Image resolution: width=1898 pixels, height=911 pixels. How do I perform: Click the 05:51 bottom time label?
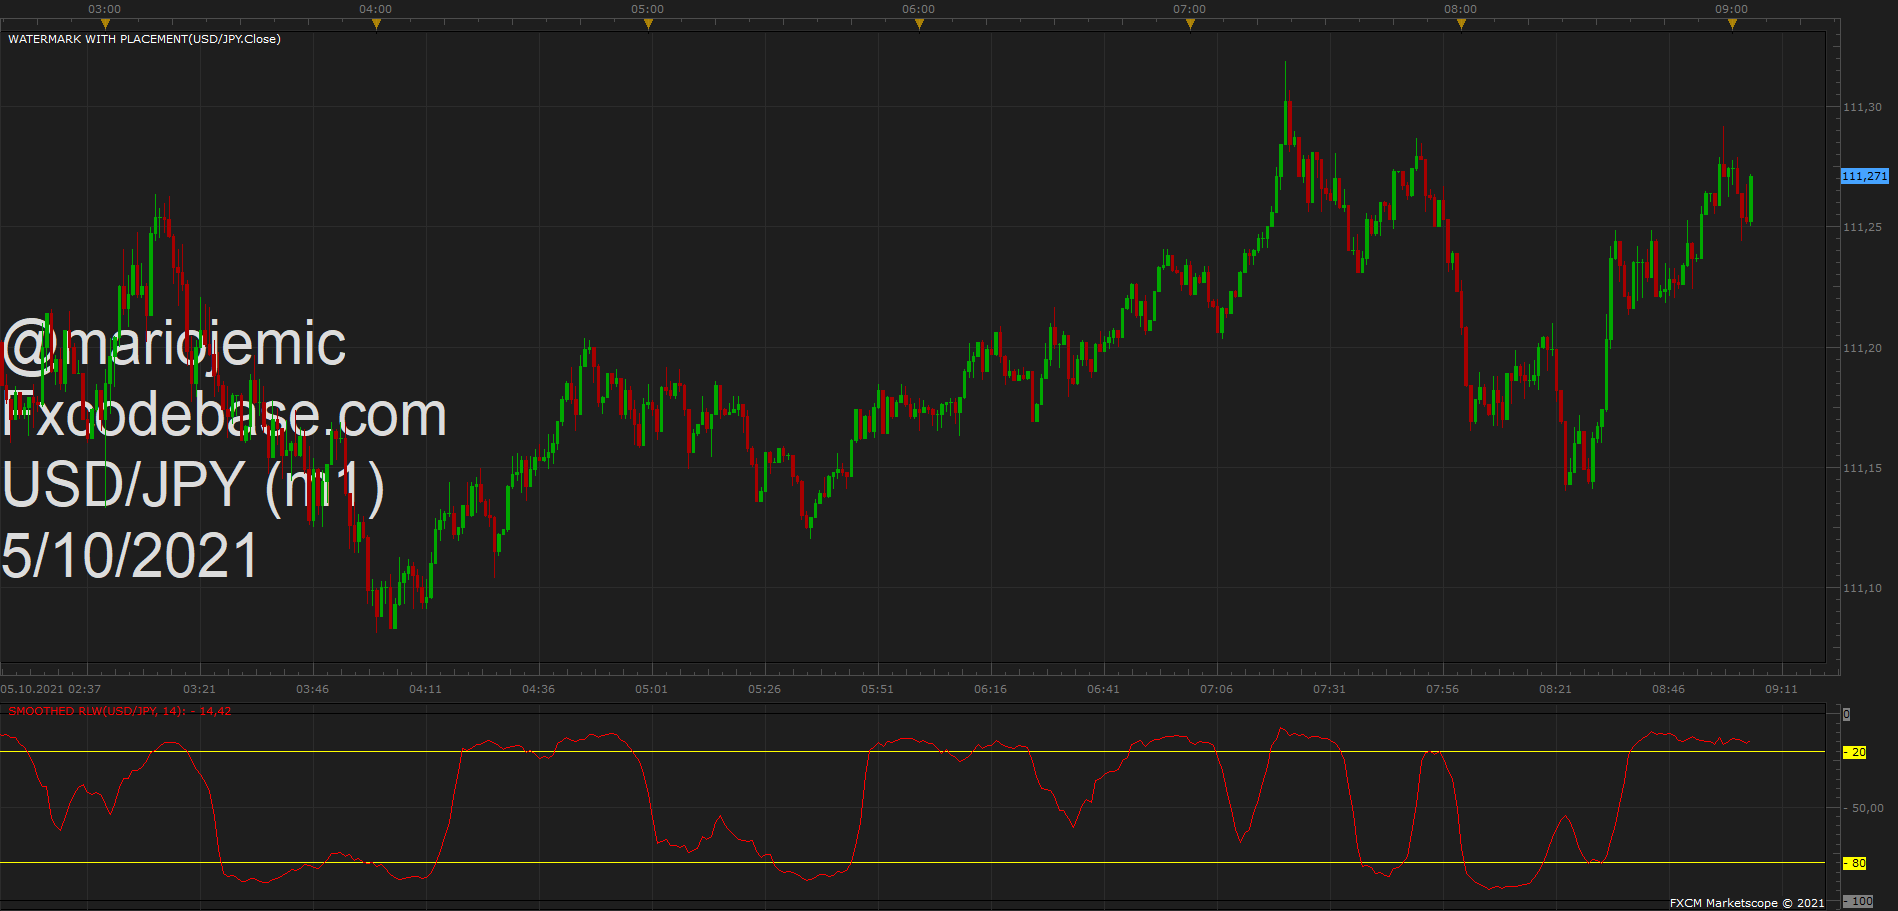point(877,689)
